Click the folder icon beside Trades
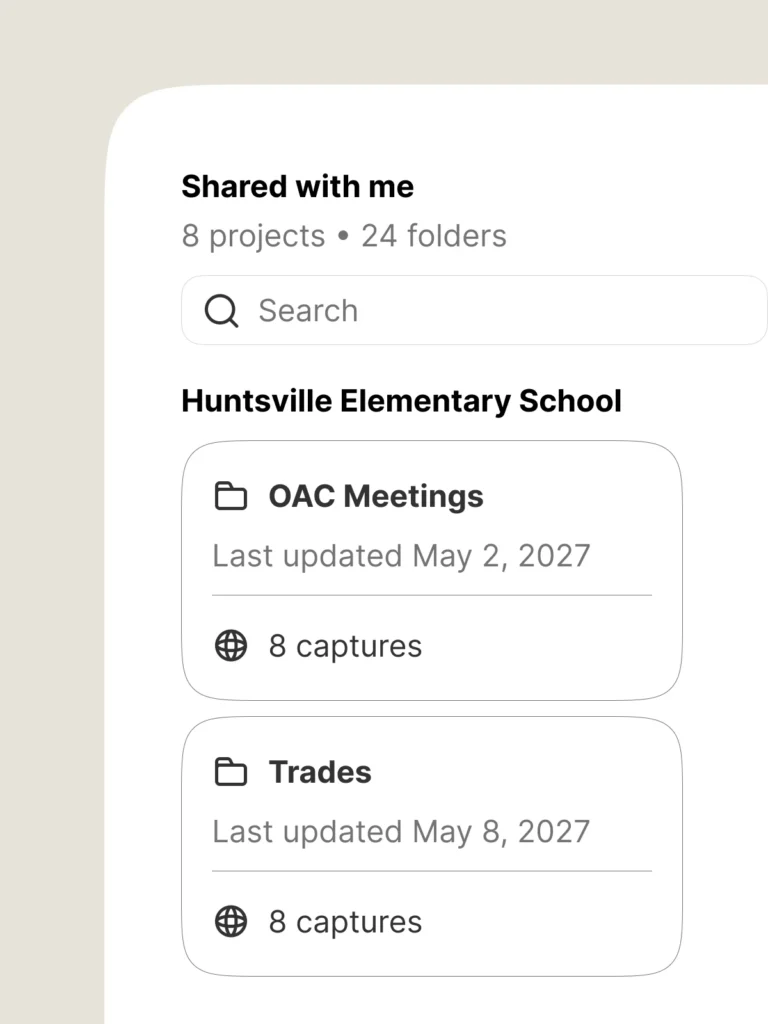 pyautogui.click(x=231, y=772)
